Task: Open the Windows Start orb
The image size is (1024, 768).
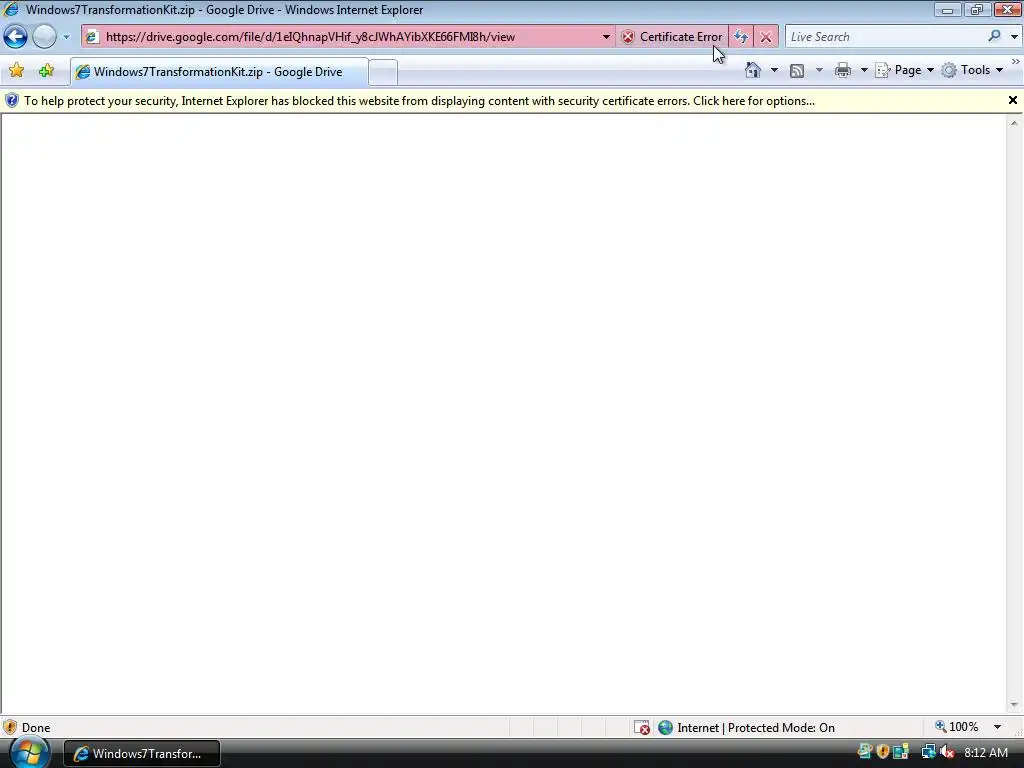Action: (29, 752)
